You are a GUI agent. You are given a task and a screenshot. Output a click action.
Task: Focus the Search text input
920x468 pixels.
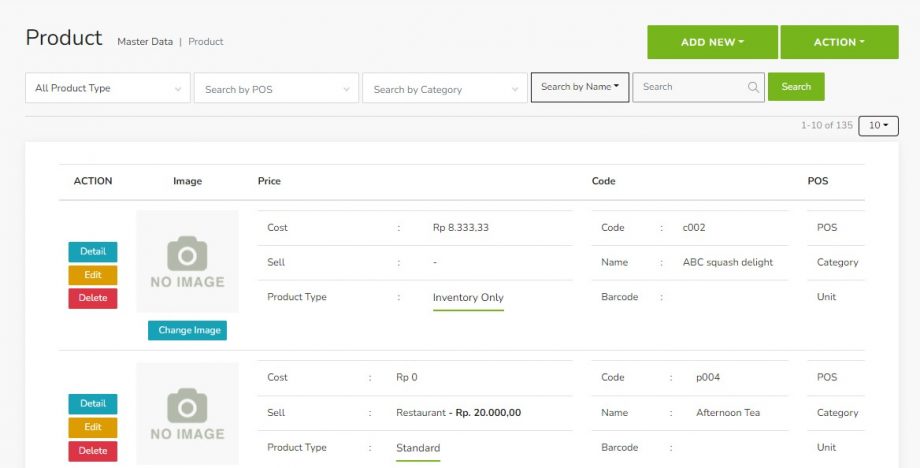pos(698,87)
